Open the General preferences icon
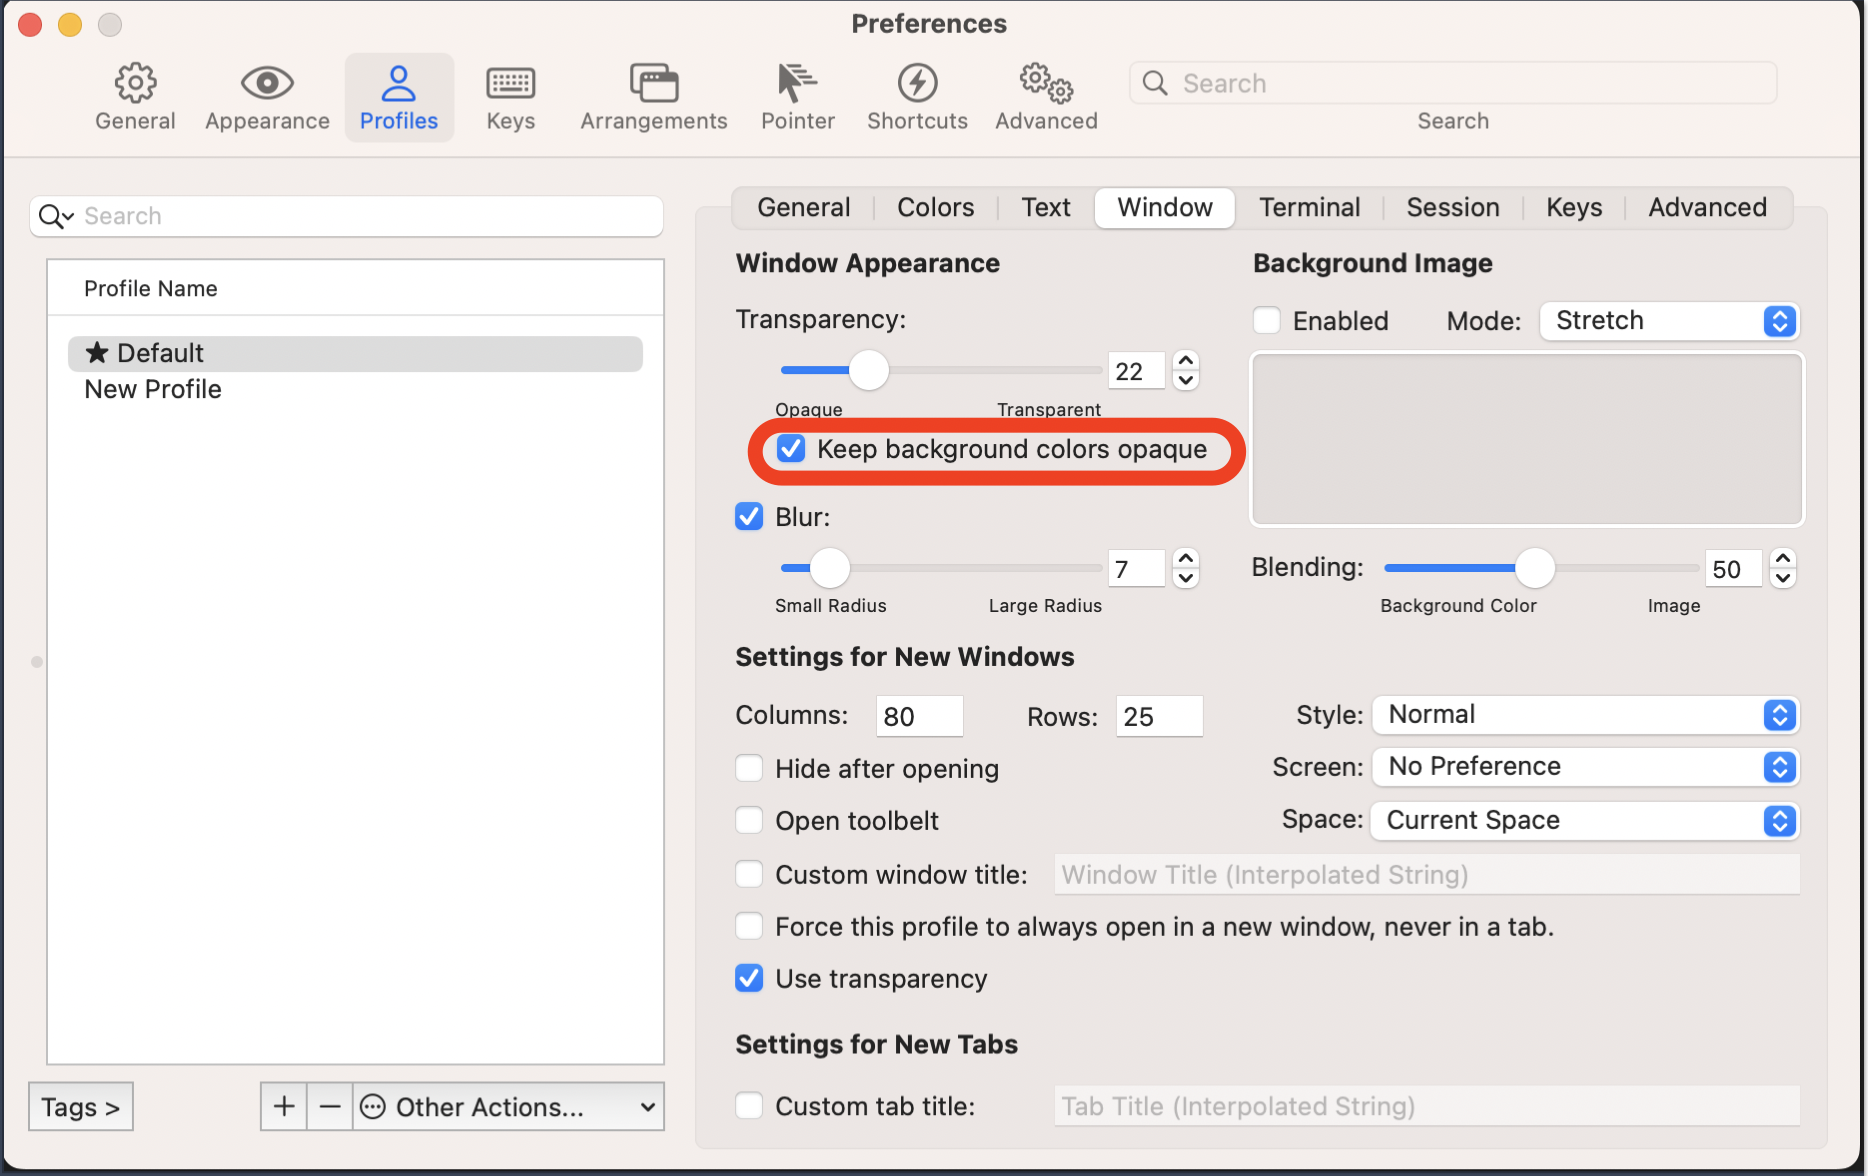 (x=134, y=95)
